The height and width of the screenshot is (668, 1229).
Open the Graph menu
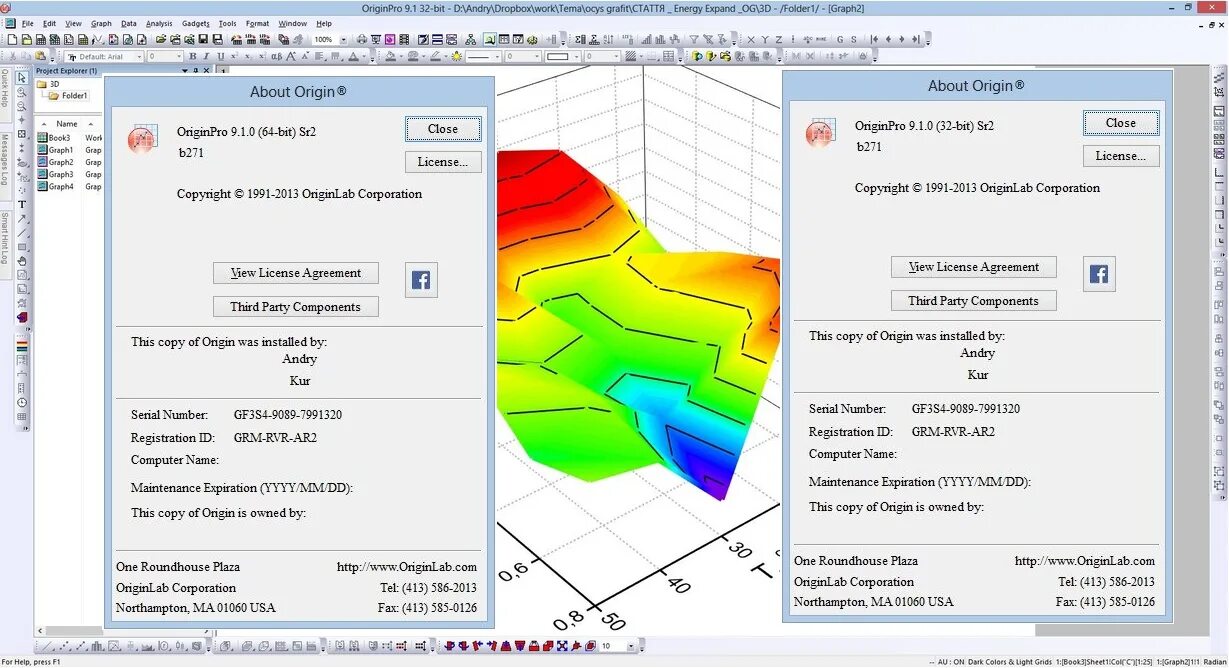101,23
